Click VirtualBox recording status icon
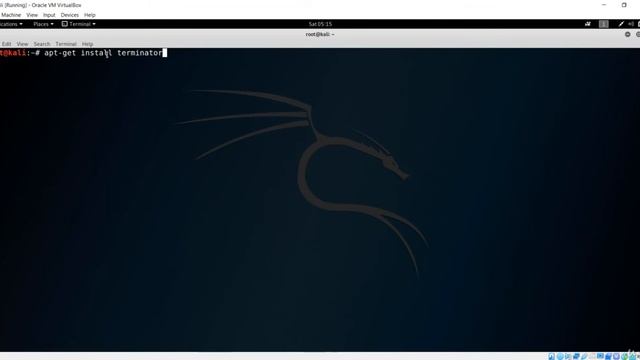The height and width of the screenshot is (360, 640). click(608, 356)
